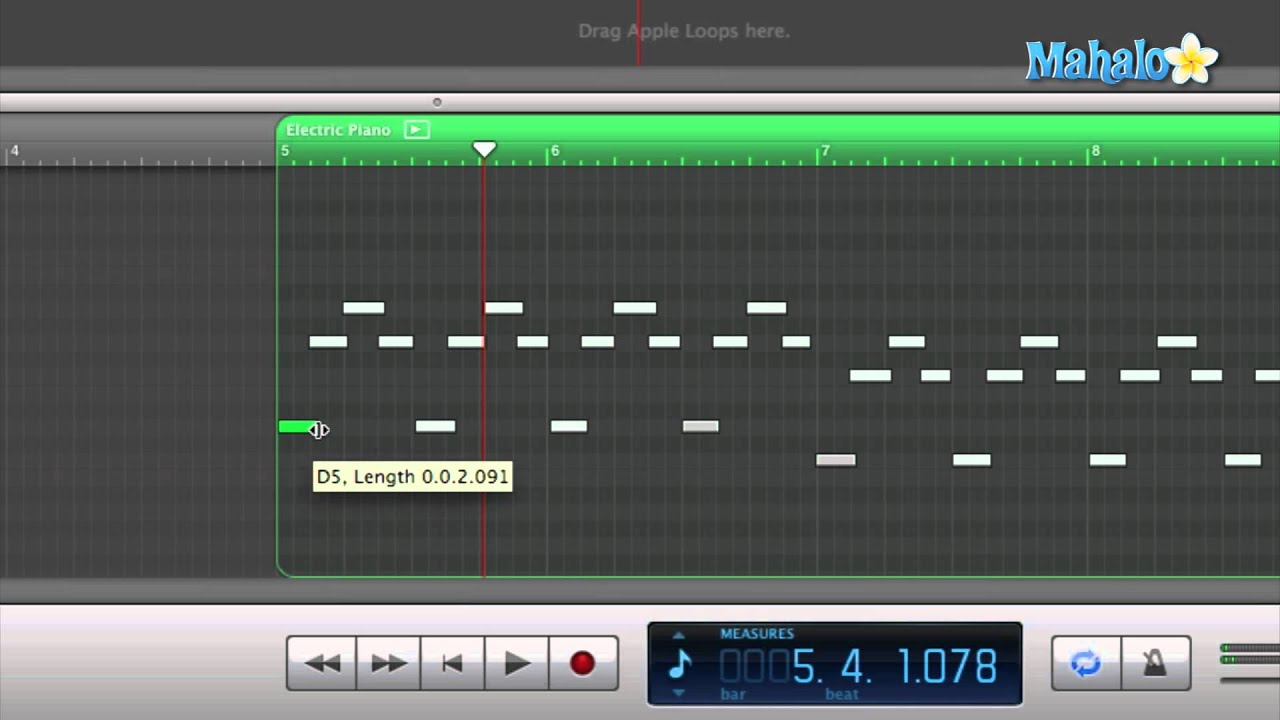Click the tick value 1.078 in LCD
The height and width of the screenshot is (720, 1280).
(x=948, y=665)
